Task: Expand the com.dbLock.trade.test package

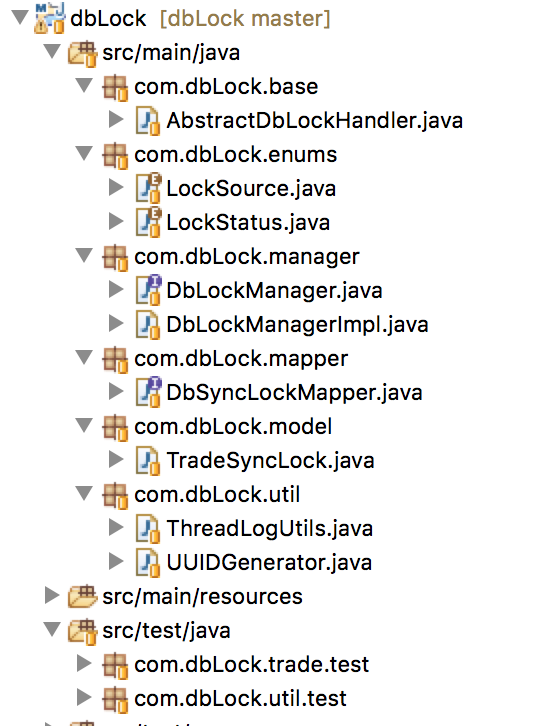Action: pyautogui.click(x=84, y=663)
